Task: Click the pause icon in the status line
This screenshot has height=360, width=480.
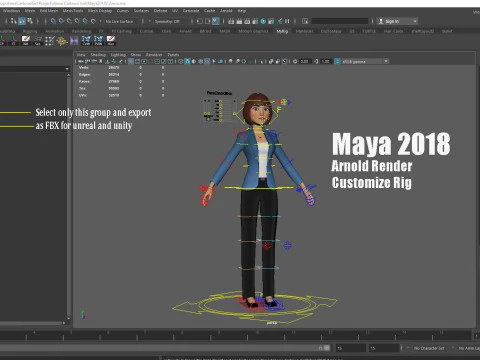Action: point(287,21)
